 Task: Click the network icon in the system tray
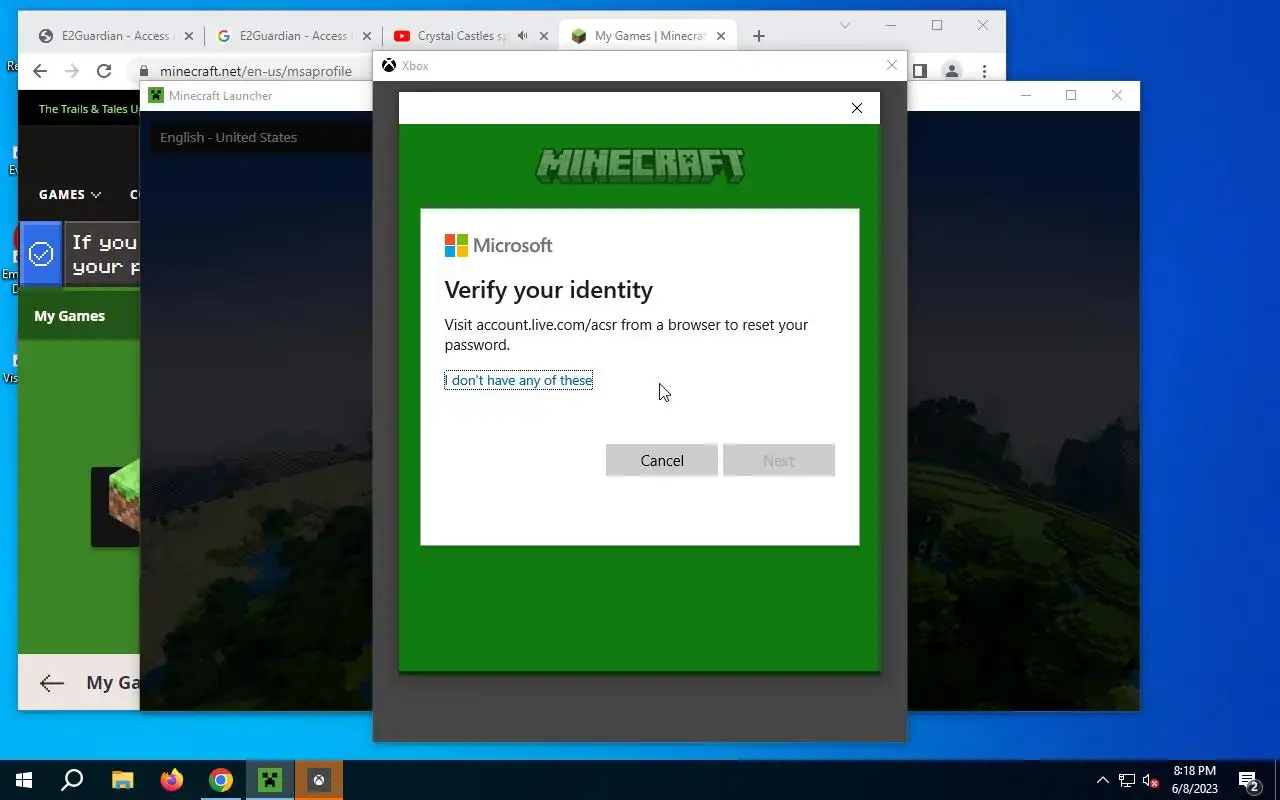coord(1127,780)
